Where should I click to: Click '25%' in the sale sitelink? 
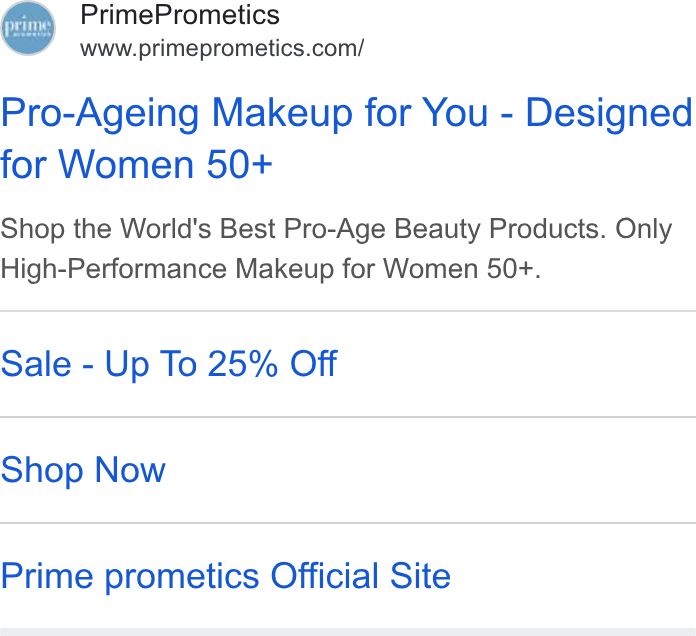(243, 364)
